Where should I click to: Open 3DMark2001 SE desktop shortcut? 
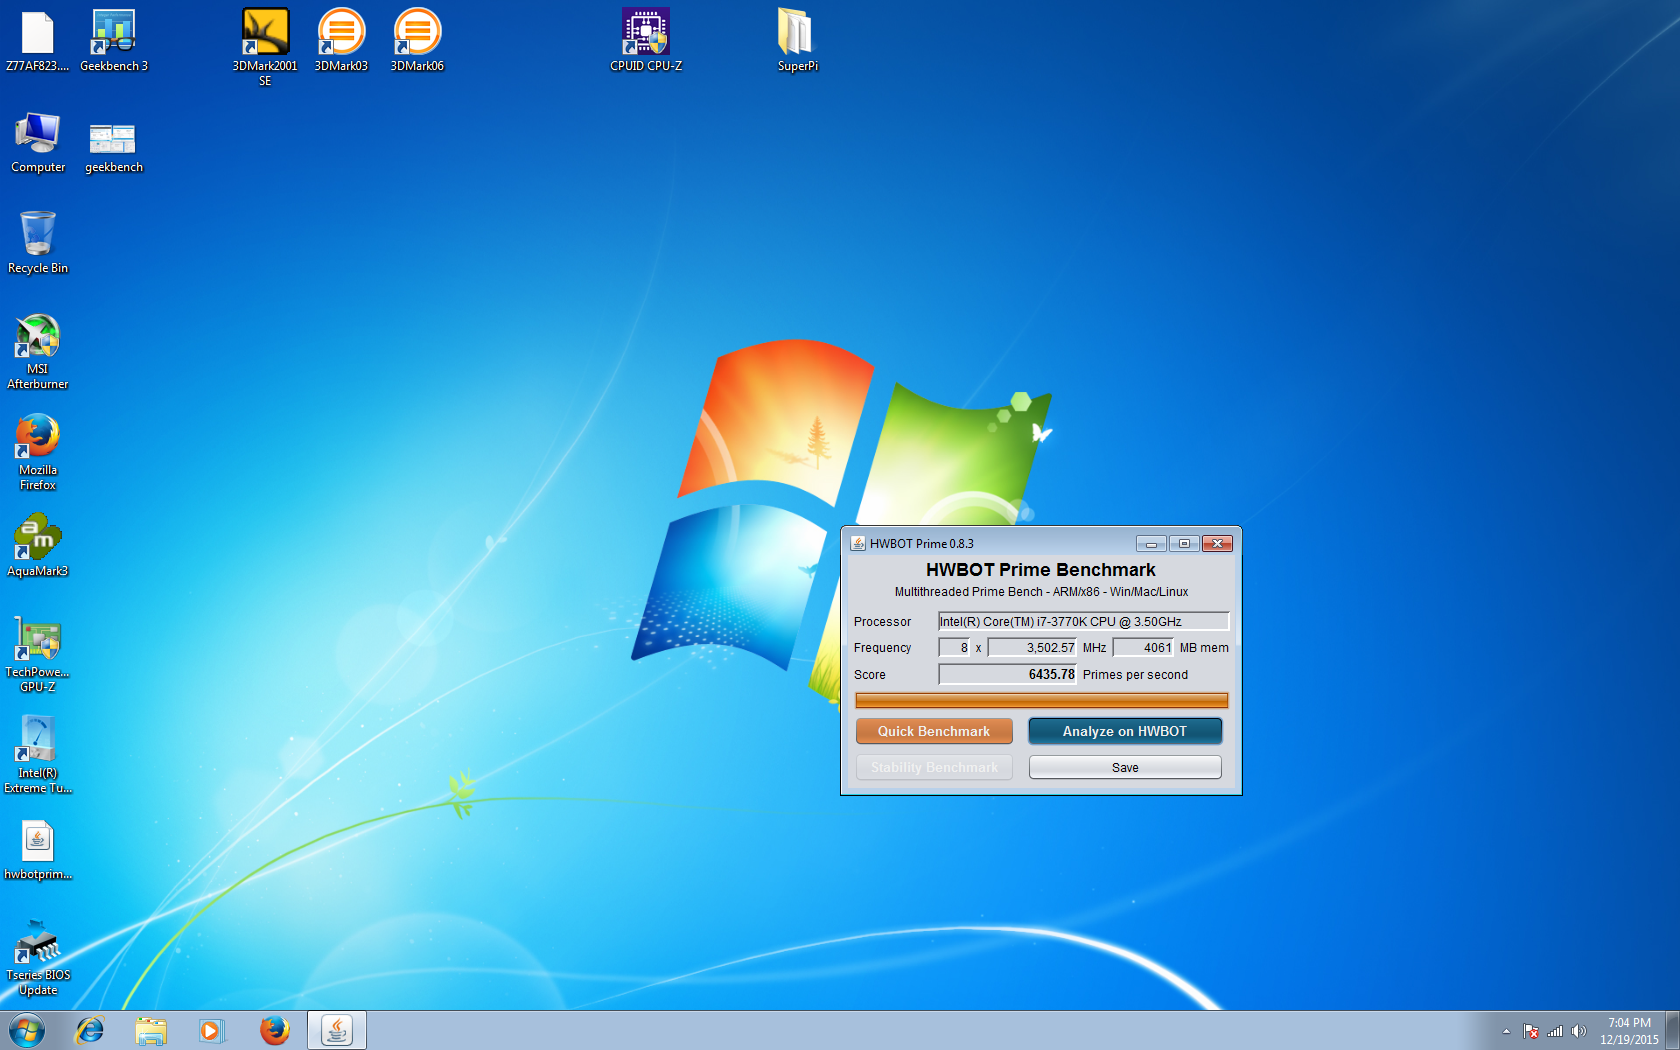(265, 47)
